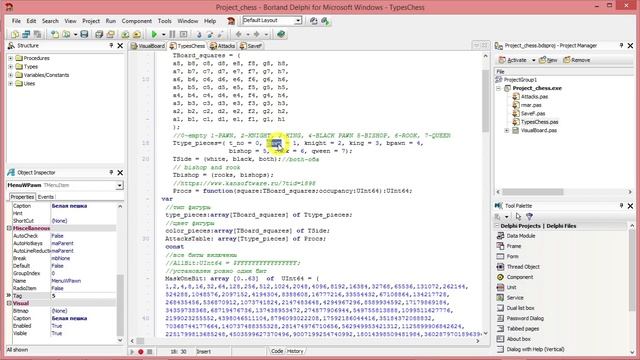
Task: Switch to the Attacks editor tab
Action: (x=222, y=46)
